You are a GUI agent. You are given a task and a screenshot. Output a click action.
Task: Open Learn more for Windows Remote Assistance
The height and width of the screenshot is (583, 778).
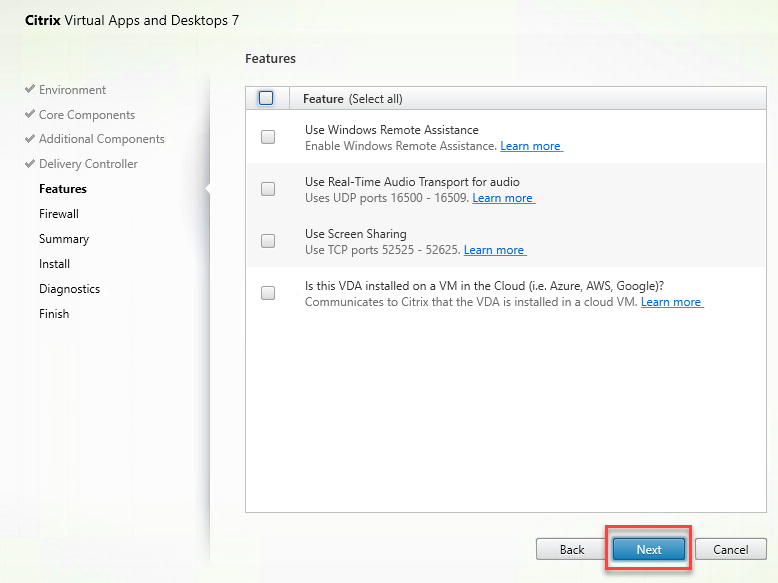530,146
